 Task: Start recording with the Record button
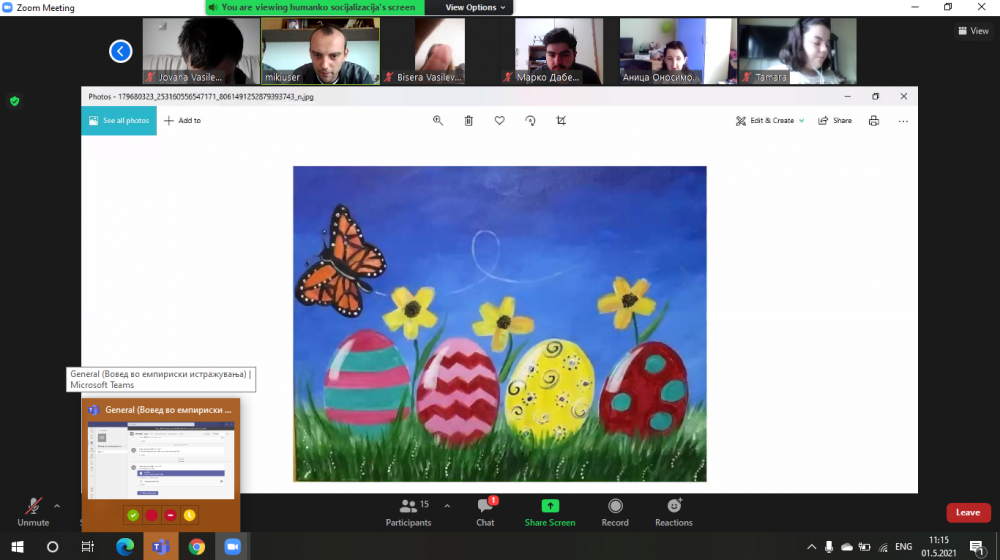click(x=615, y=512)
